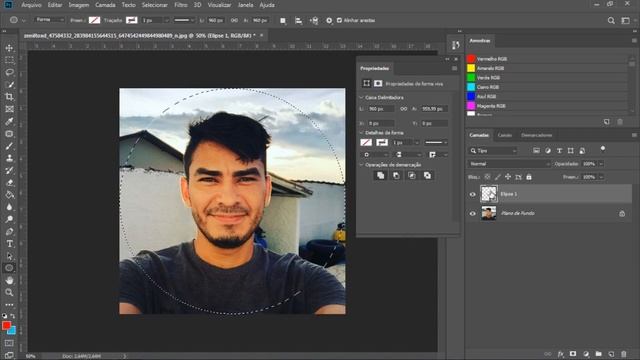Open the Filtro menu
The width and height of the screenshot is (640, 360).
click(181, 5)
